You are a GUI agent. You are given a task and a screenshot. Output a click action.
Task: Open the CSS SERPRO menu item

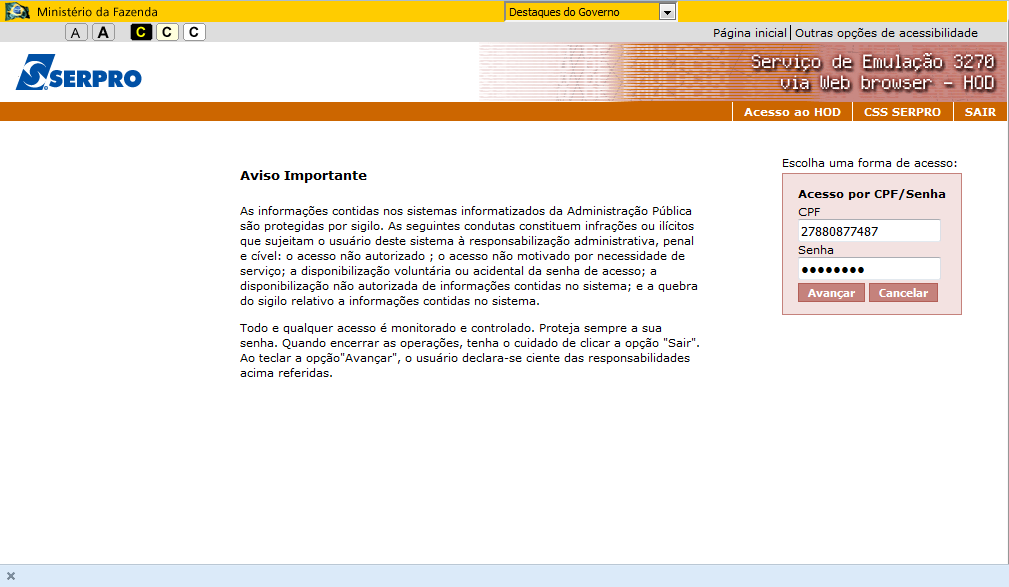(x=902, y=112)
